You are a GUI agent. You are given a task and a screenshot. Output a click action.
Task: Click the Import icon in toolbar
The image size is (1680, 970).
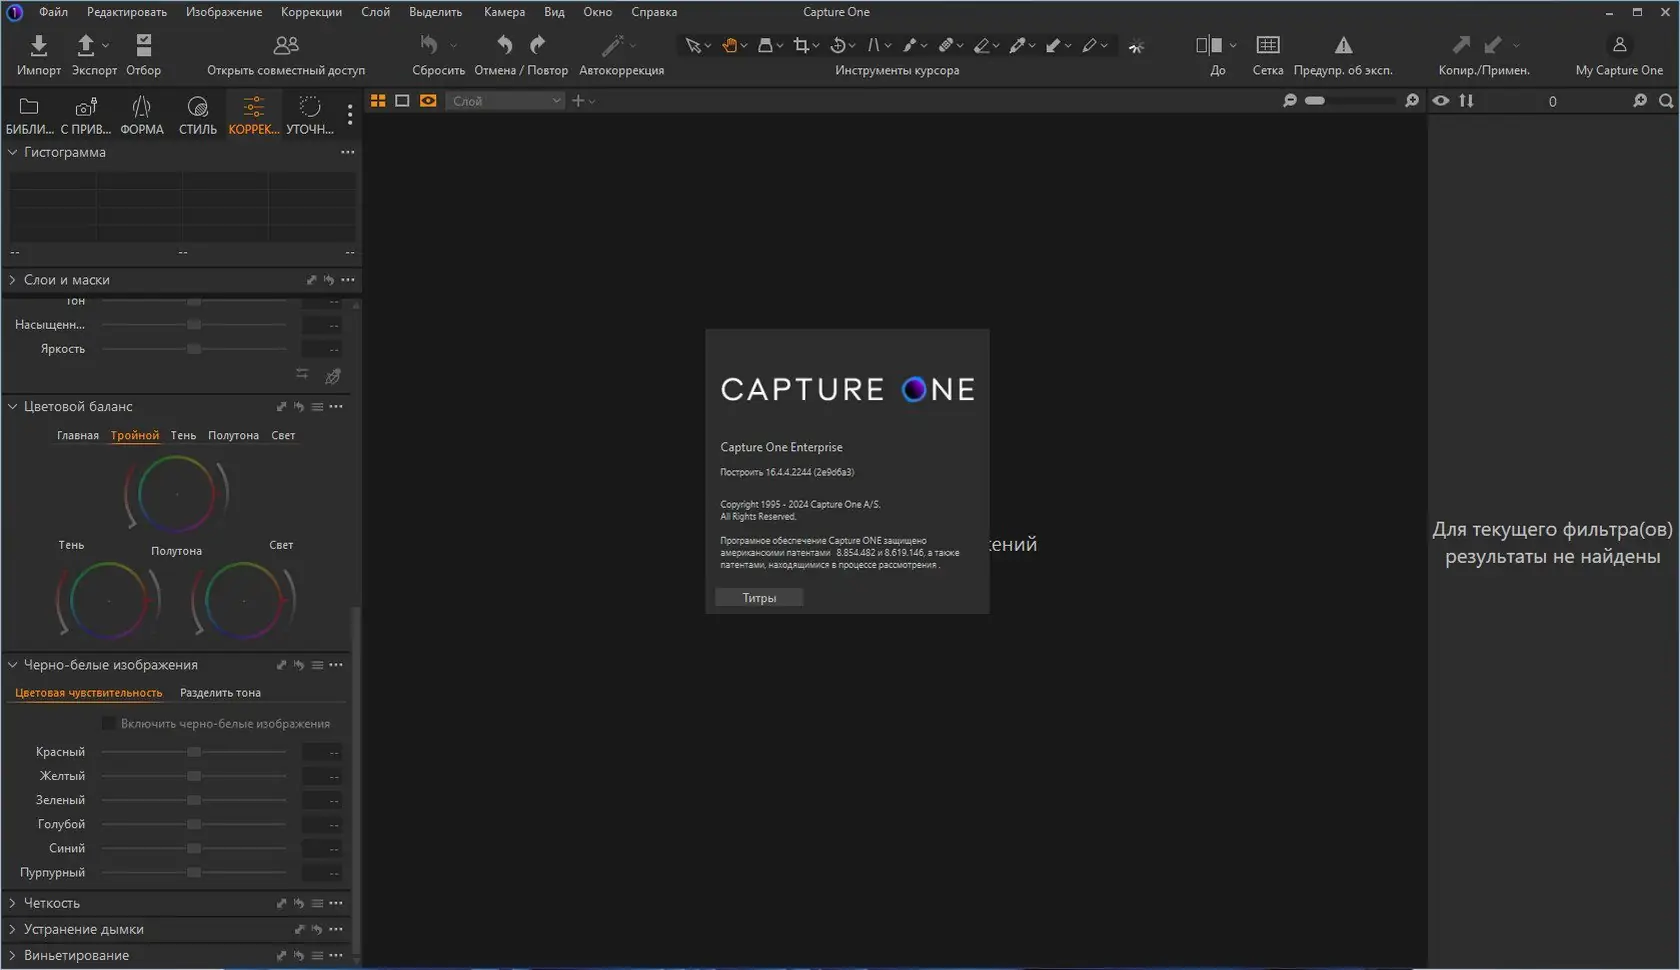[x=38, y=46]
